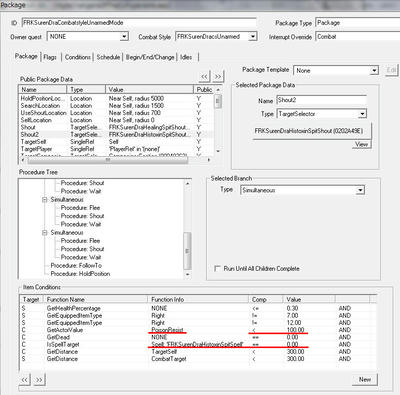
Task: Click << button below Item Conditions
Action: tap(25, 379)
